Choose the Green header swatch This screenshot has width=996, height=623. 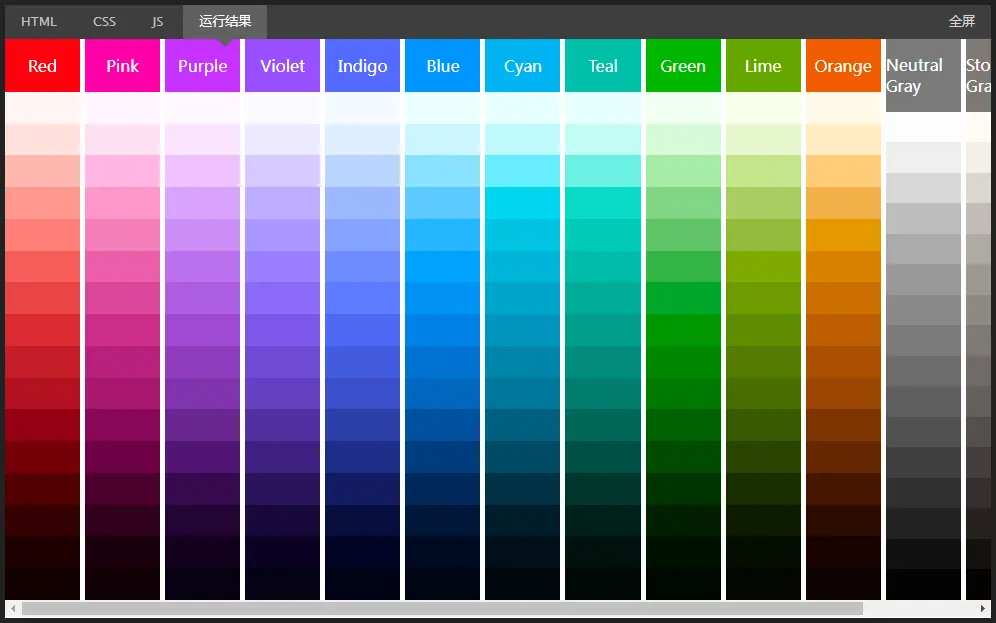[683, 66]
